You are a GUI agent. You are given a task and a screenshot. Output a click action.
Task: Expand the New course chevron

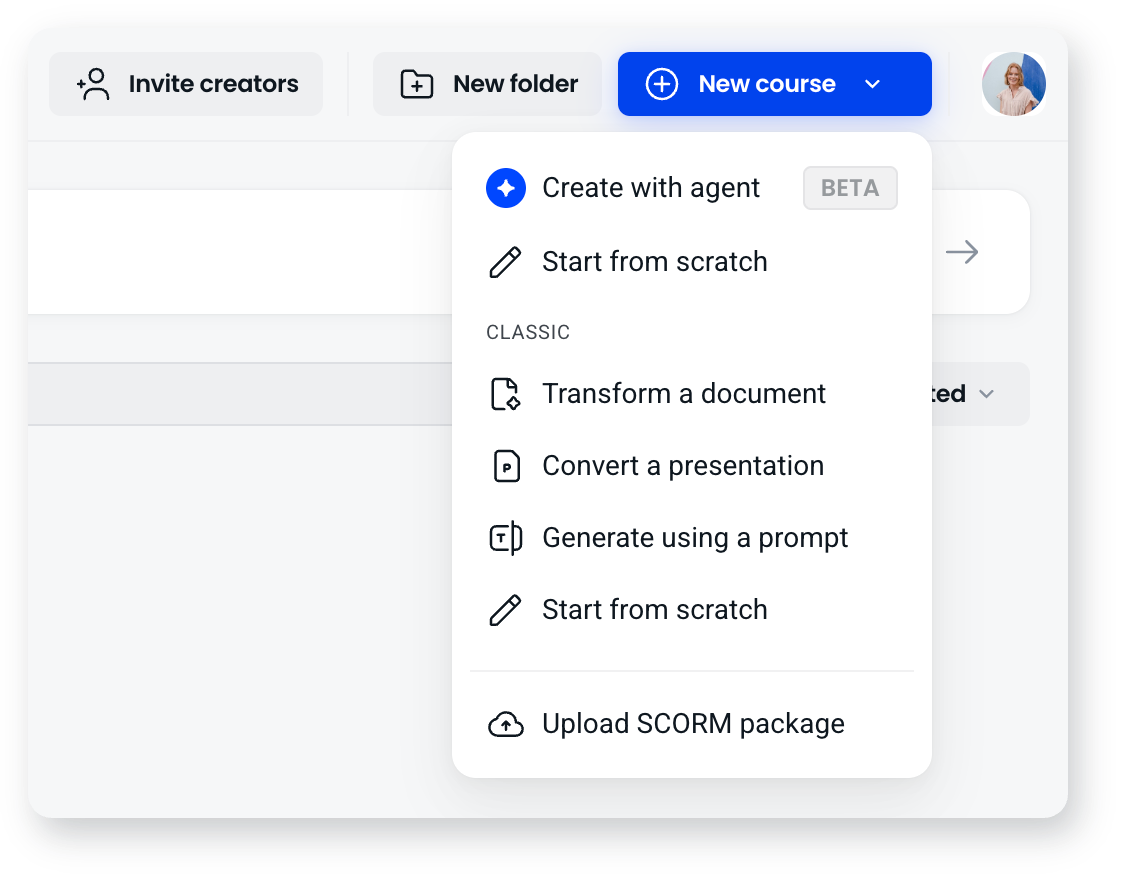[872, 84]
